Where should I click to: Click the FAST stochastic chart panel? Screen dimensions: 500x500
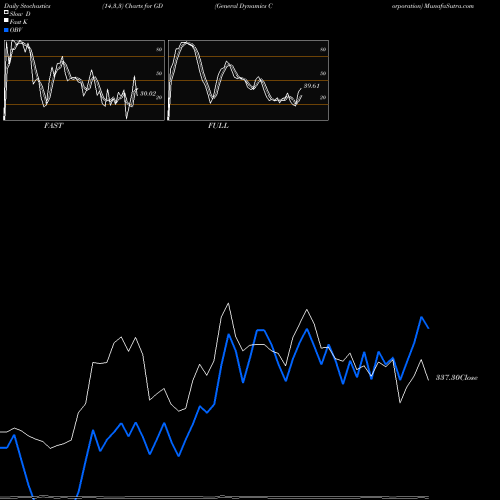tap(84, 80)
